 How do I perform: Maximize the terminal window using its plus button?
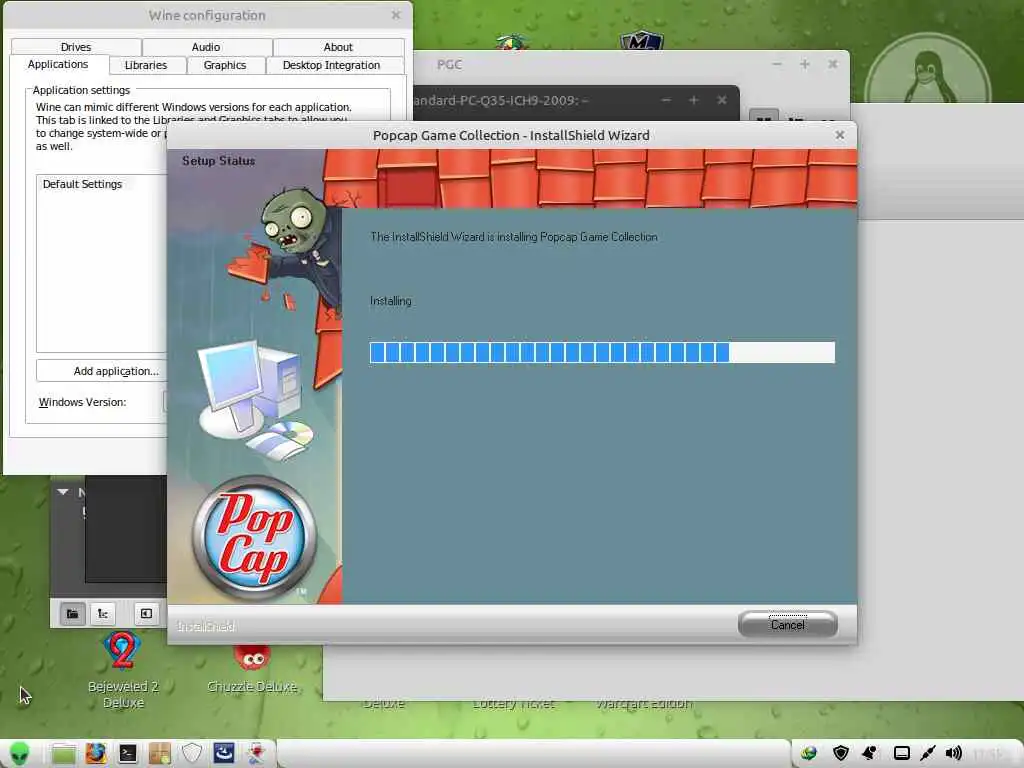click(694, 100)
